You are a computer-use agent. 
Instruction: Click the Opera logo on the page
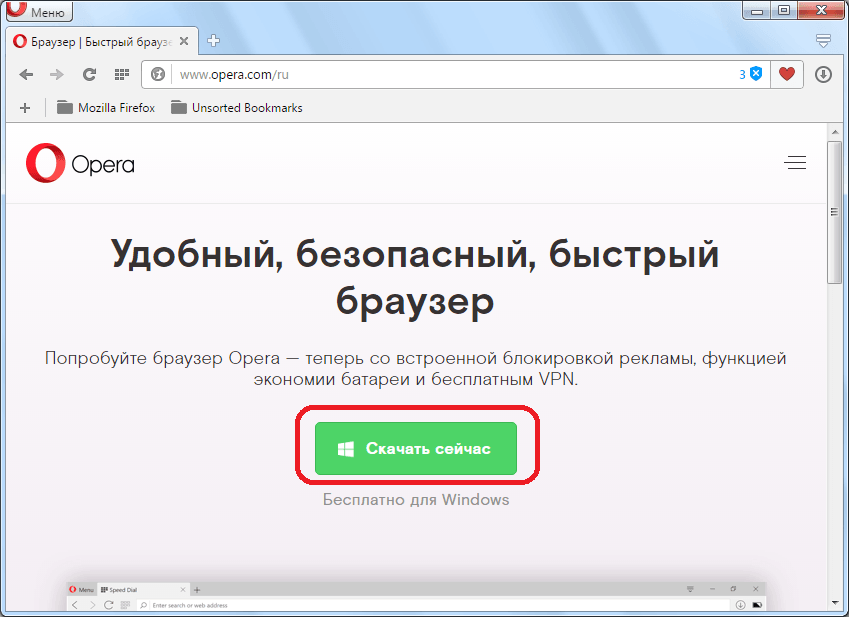pos(80,163)
